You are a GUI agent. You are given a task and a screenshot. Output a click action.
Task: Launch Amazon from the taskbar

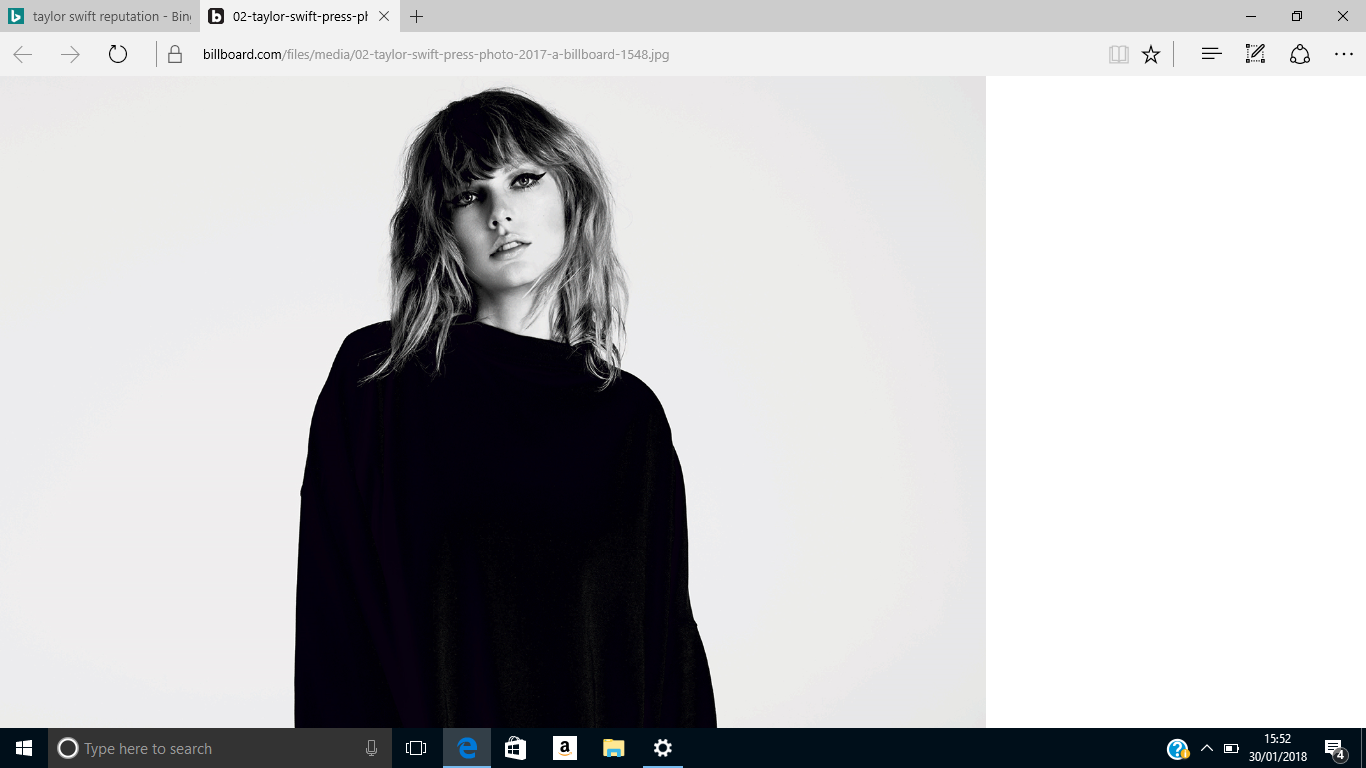coord(565,748)
